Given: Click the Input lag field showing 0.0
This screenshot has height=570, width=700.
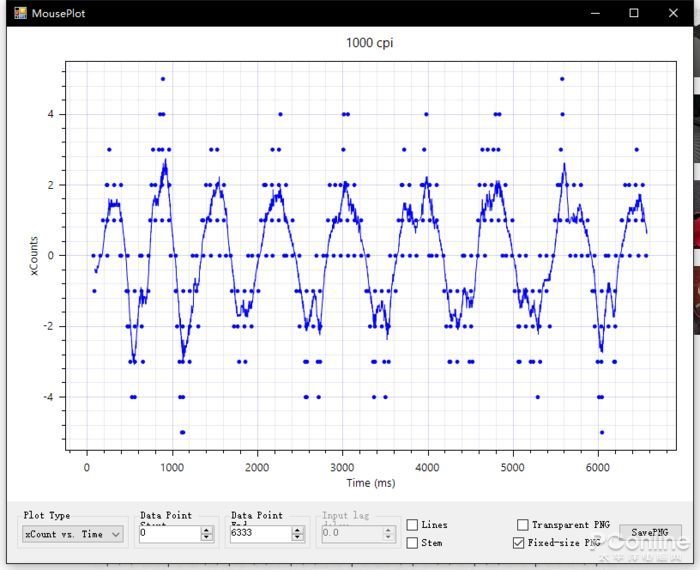Looking at the screenshot, I should click(x=352, y=533).
